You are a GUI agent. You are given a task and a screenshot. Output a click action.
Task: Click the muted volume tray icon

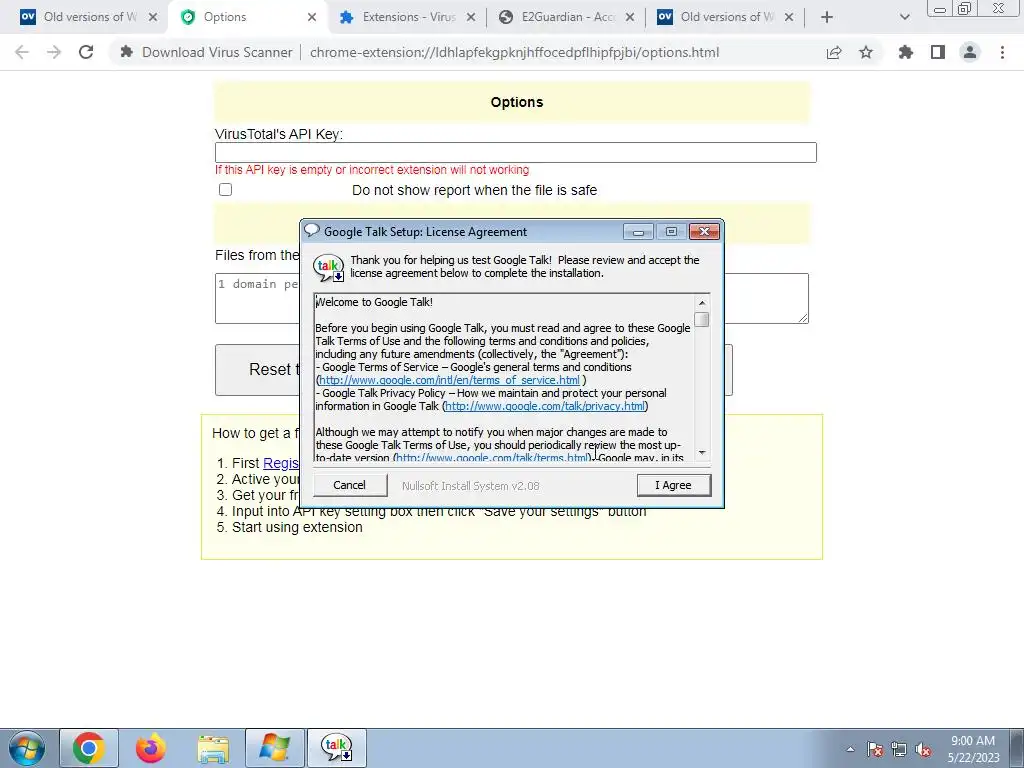coord(923,749)
